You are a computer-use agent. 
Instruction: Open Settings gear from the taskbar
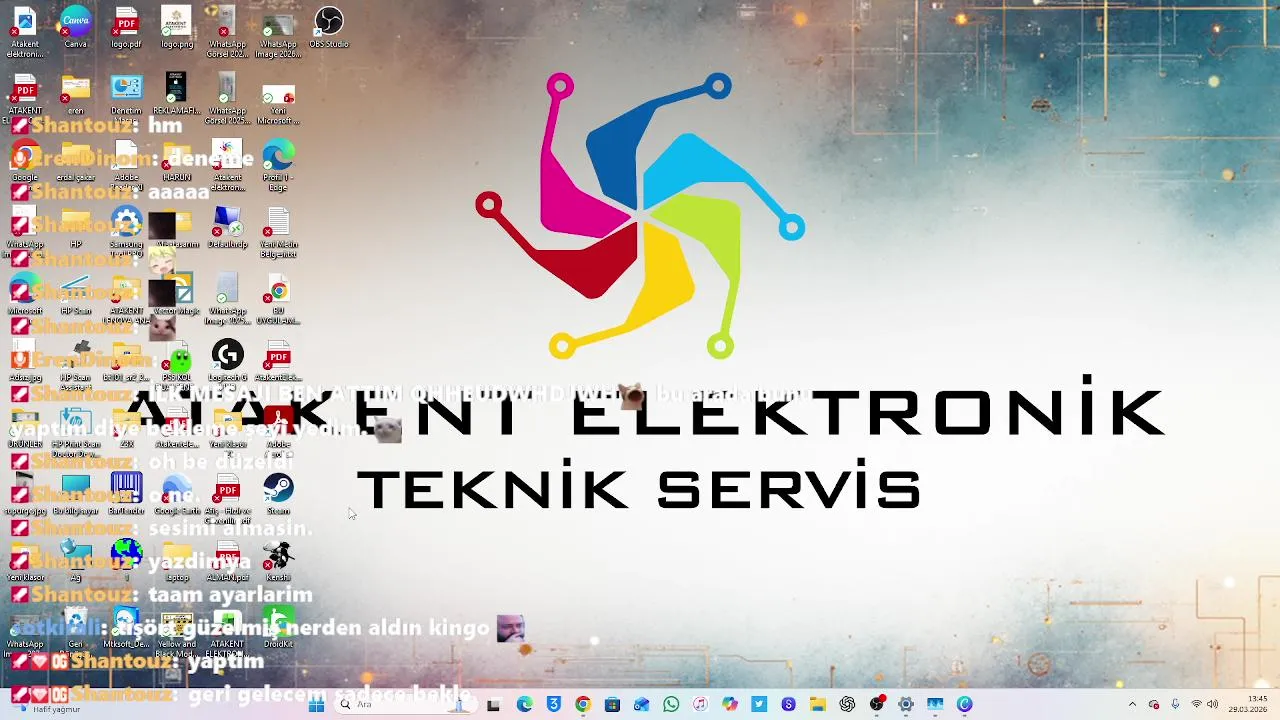(x=906, y=705)
